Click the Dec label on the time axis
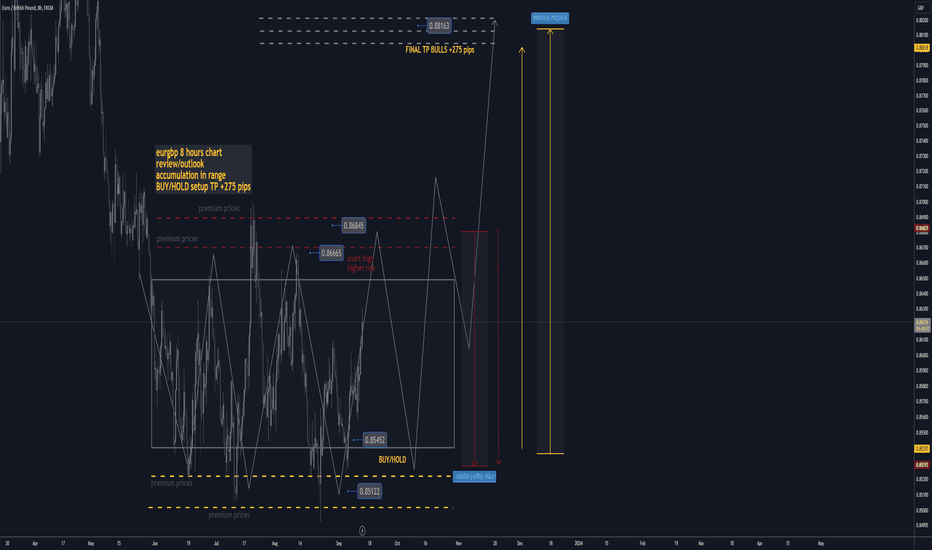932x550 pixels. 520,543
